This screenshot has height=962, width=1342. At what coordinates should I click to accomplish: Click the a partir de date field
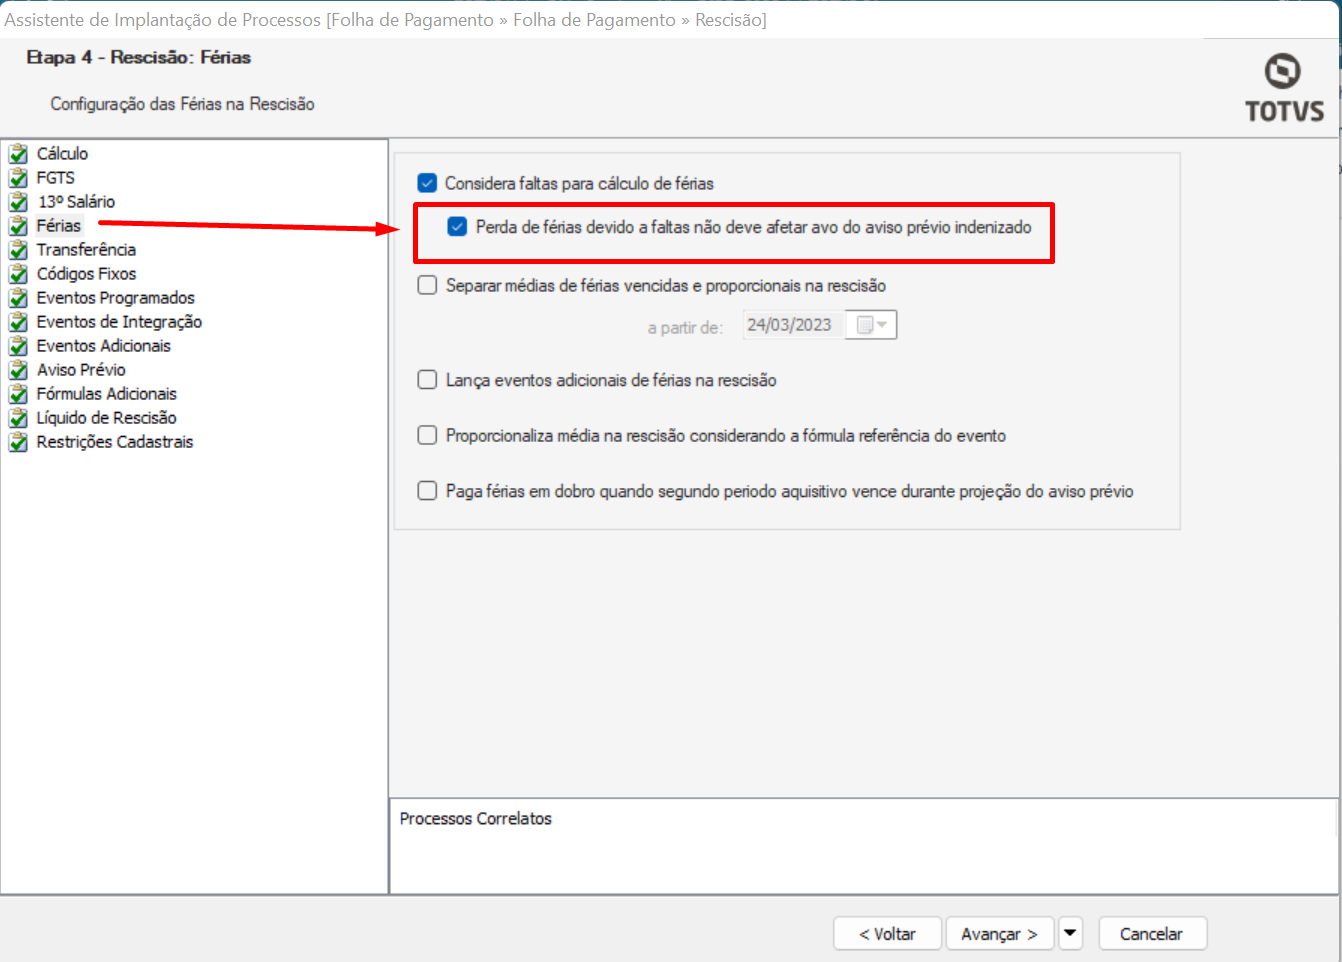[791, 325]
